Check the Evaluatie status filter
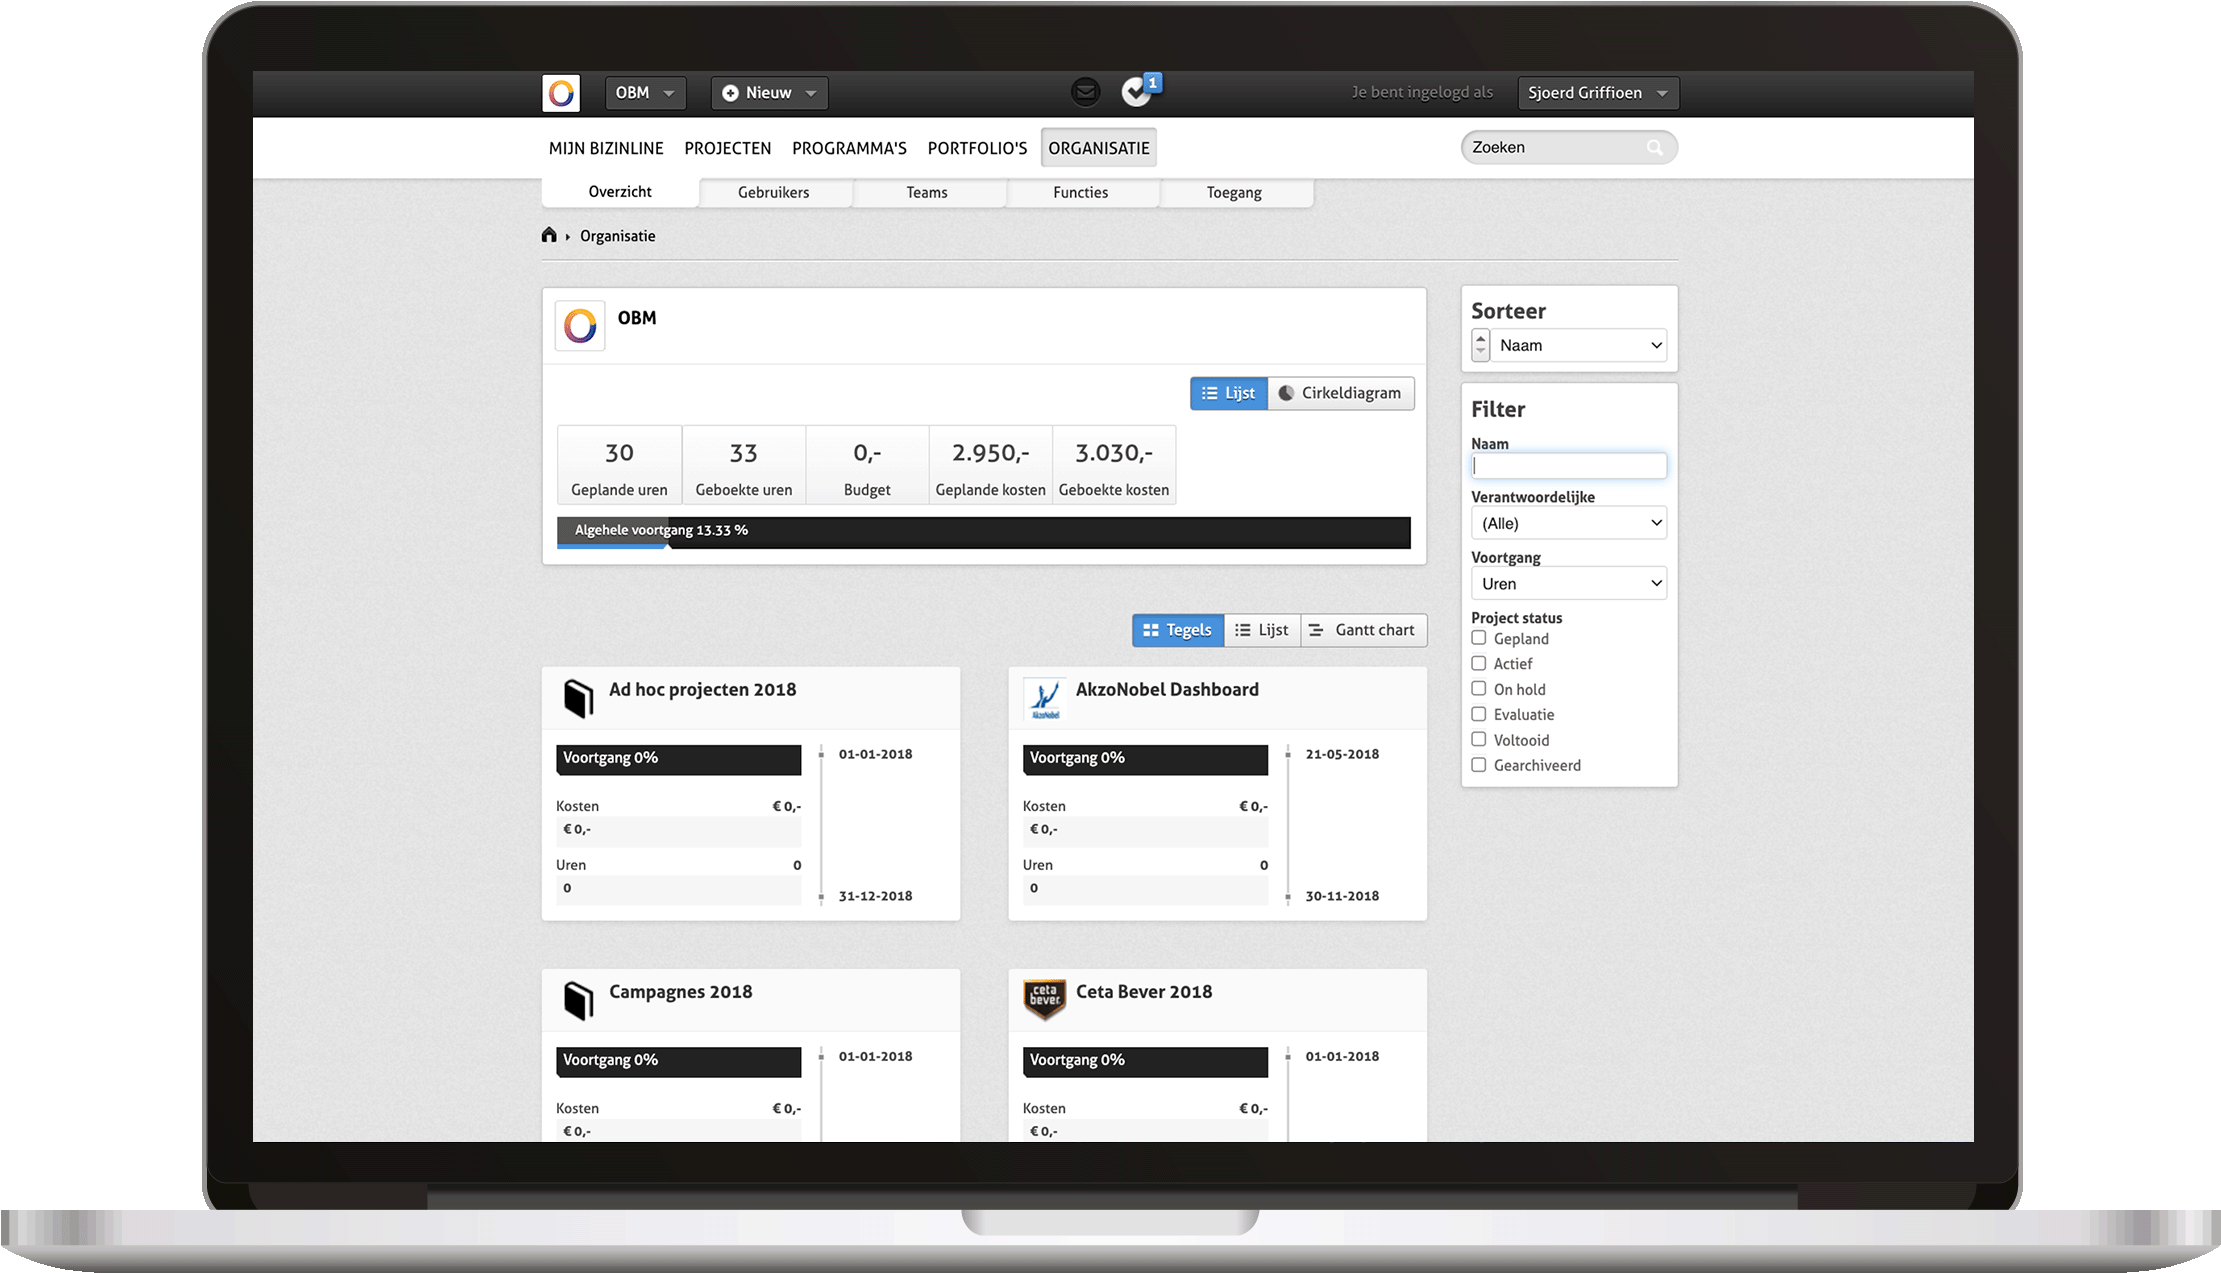The image size is (2221, 1273). point(1479,714)
